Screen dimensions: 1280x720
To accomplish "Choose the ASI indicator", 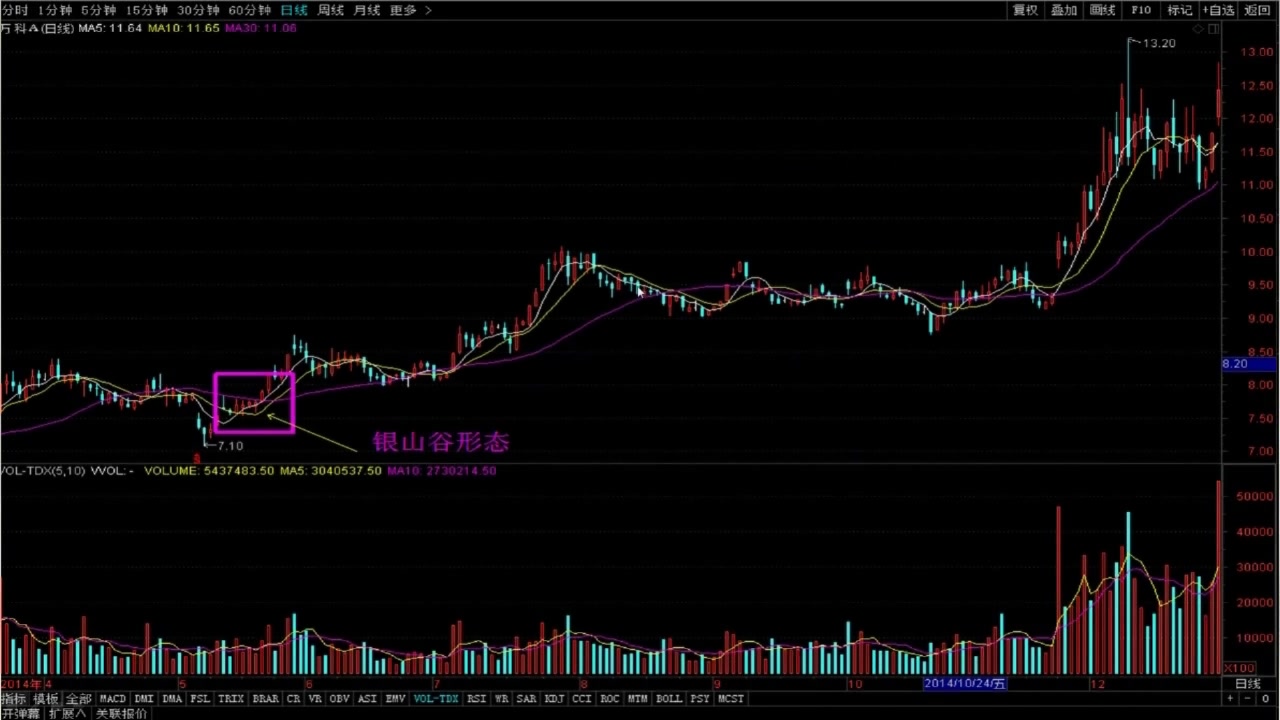I will [x=367, y=699].
